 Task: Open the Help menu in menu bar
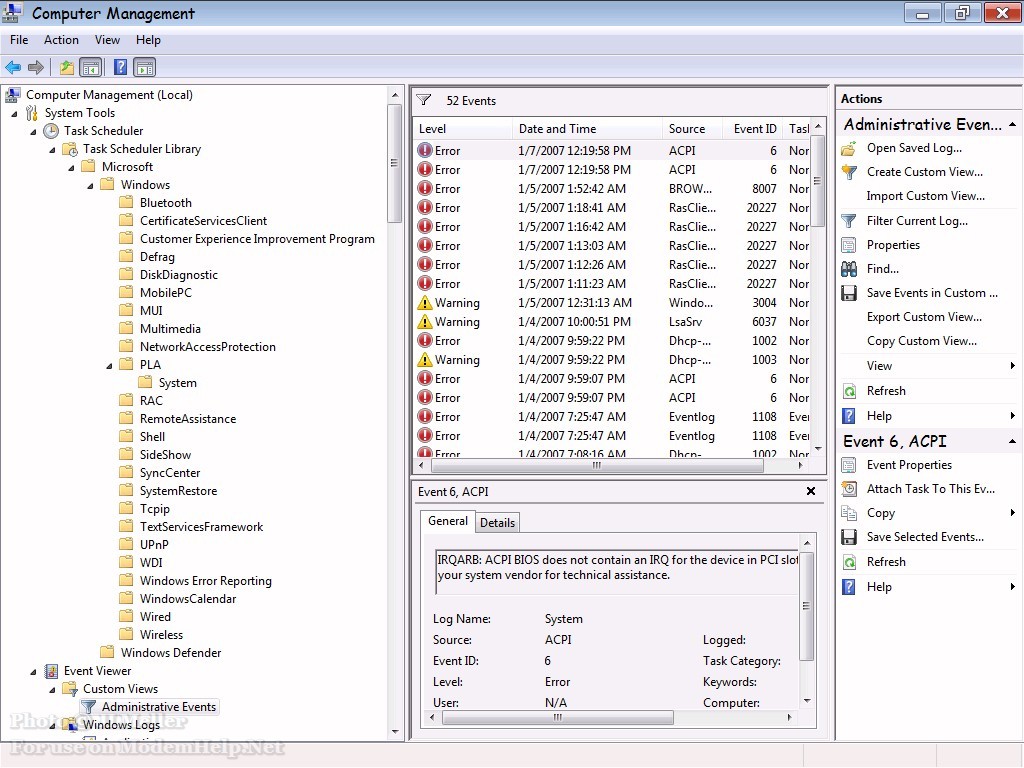[148, 40]
